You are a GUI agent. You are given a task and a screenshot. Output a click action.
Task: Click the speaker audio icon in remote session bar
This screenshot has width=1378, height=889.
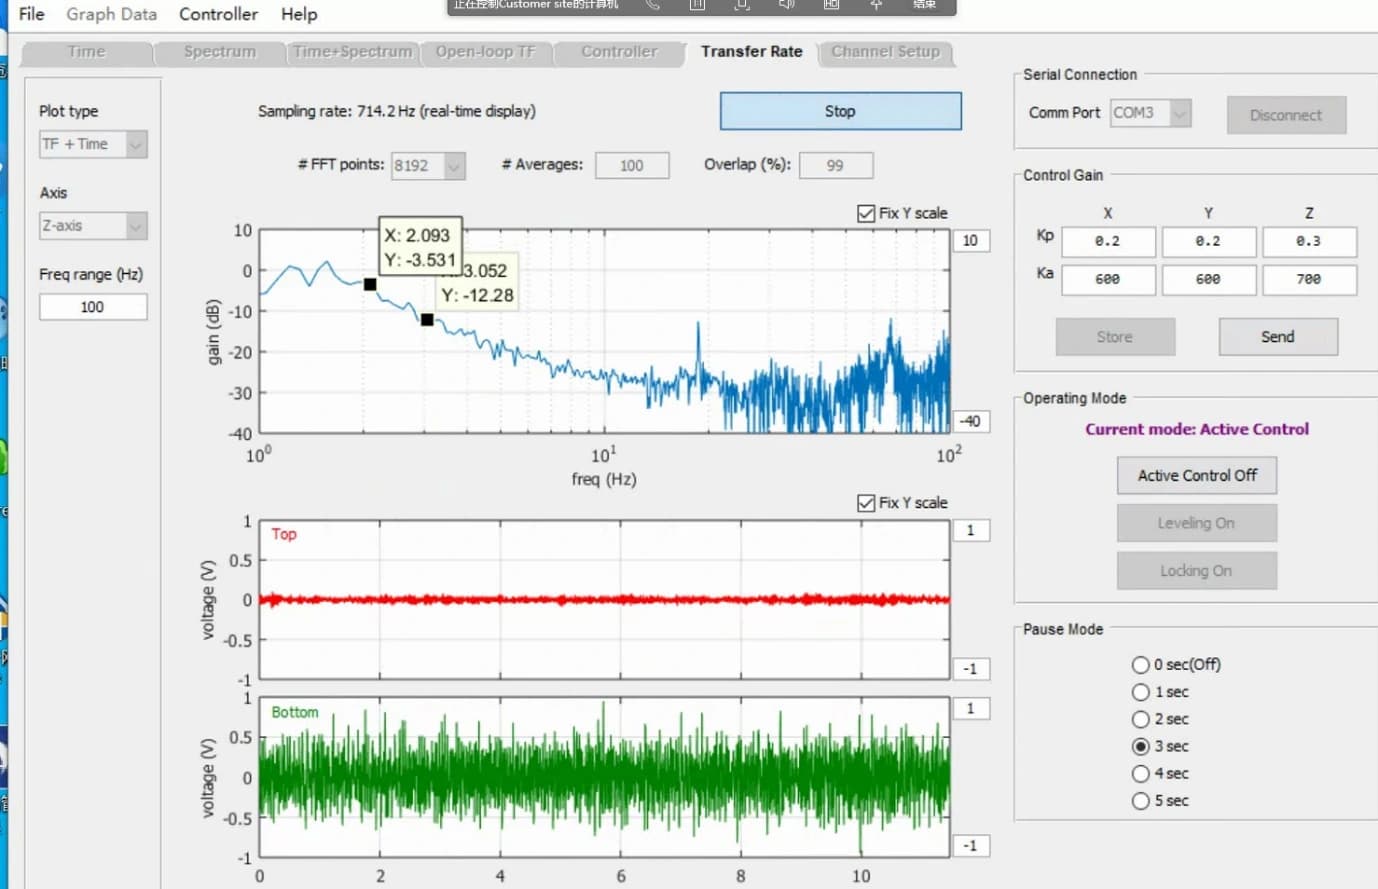point(787,5)
